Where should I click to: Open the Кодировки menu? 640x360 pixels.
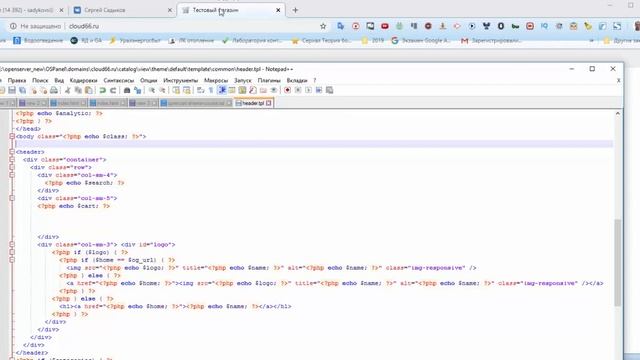(83, 80)
